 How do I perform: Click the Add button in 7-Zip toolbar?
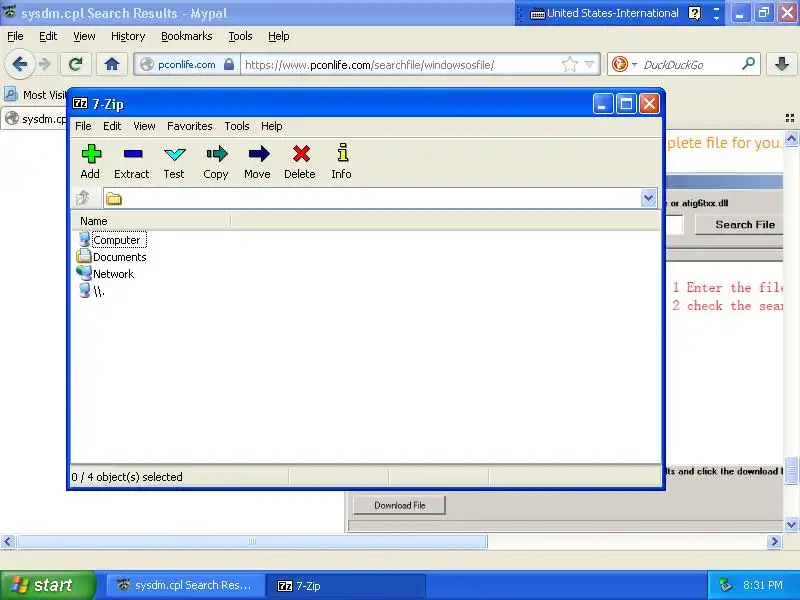click(x=91, y=161)
